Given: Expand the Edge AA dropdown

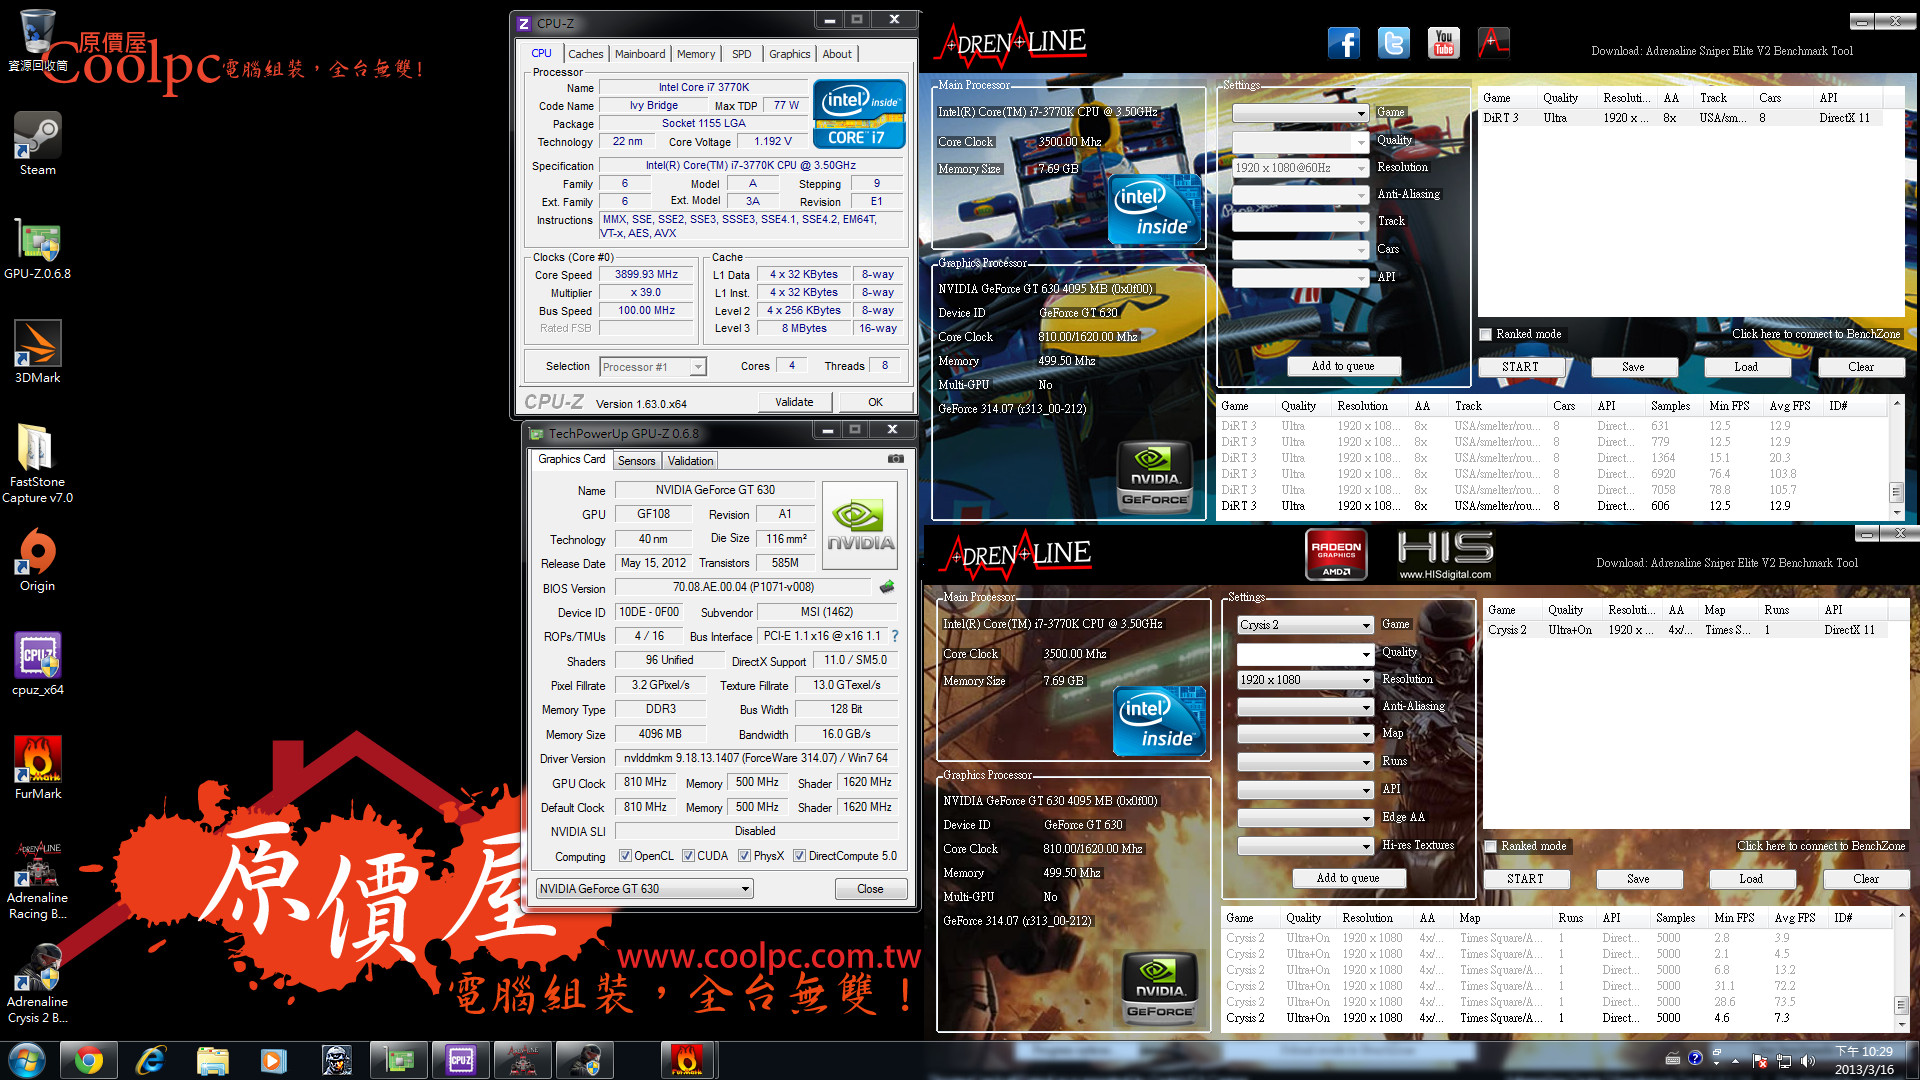Looking at the screenshot, I should coord(1305,818).
